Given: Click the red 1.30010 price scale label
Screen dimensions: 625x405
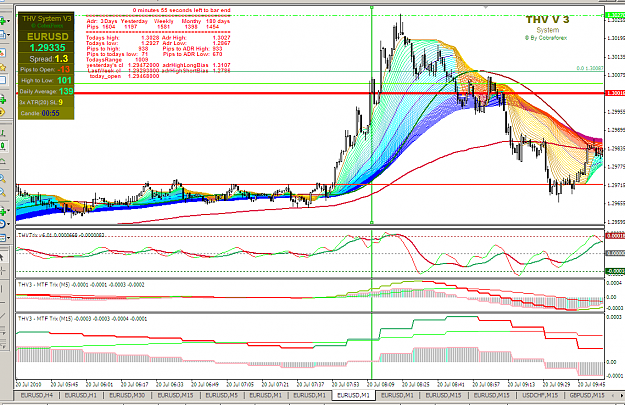Looking at the screenshot, I should point(615,93).
